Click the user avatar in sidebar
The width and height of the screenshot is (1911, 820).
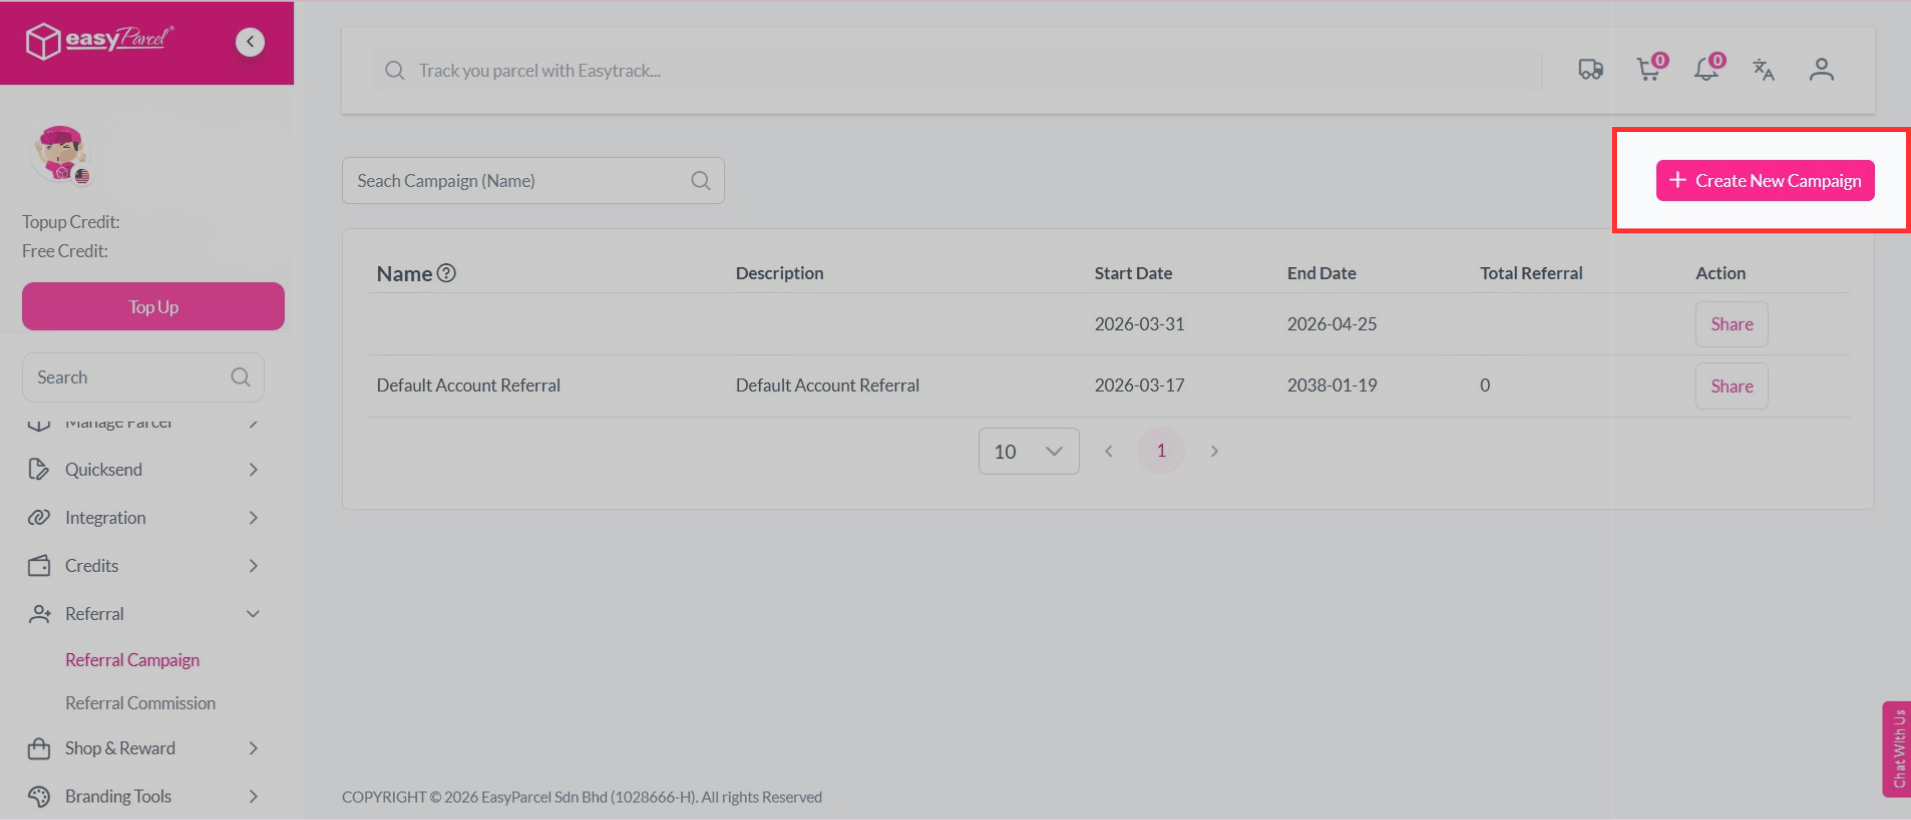60,155
